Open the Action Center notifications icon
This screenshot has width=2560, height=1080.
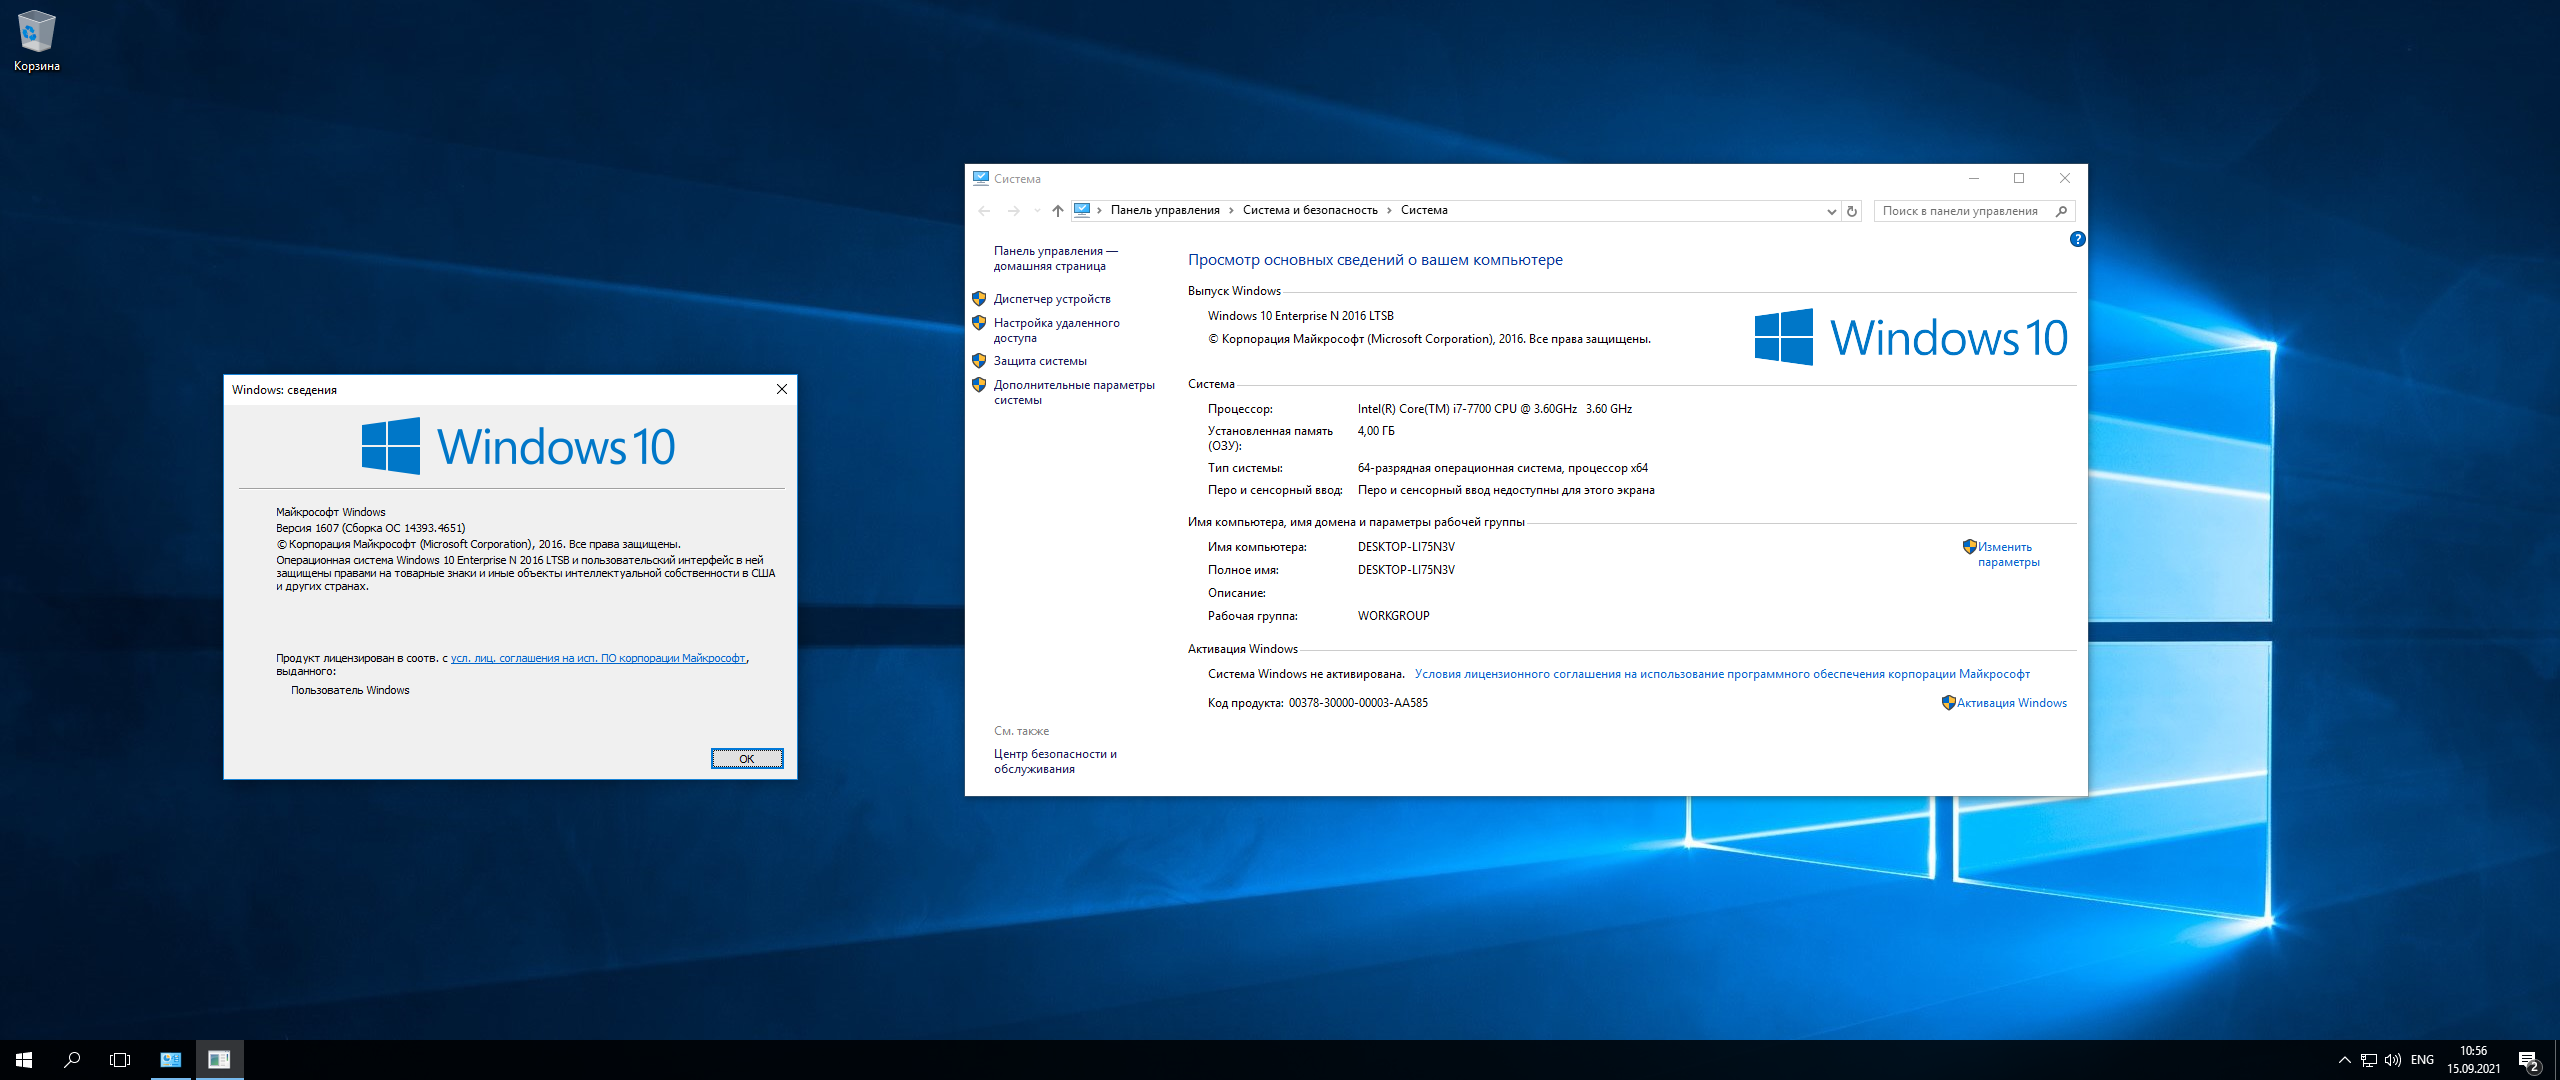(2530, 1060)
